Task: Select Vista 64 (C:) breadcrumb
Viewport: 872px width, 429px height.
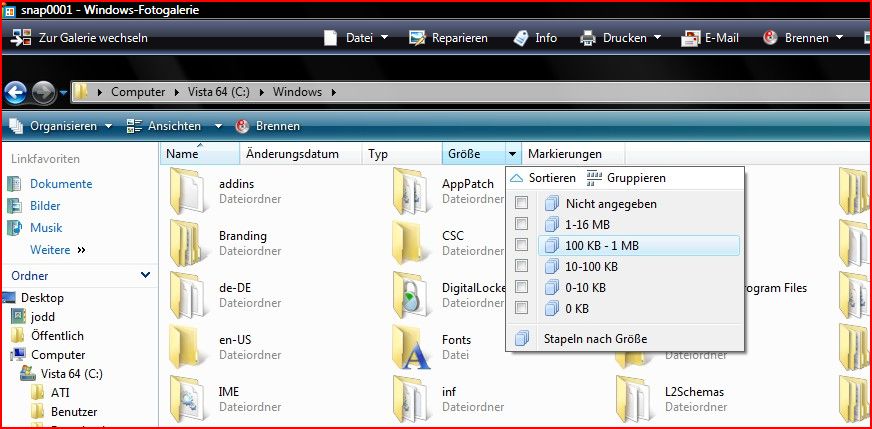Action: click(x=217, y=92)
